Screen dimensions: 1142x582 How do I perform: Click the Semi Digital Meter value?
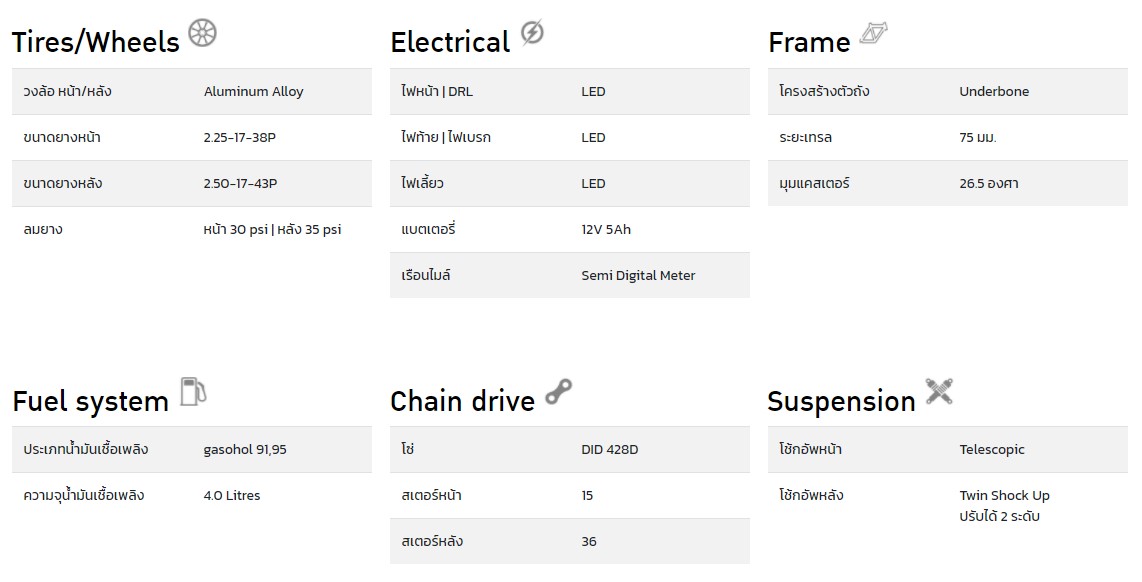[638, 275]
